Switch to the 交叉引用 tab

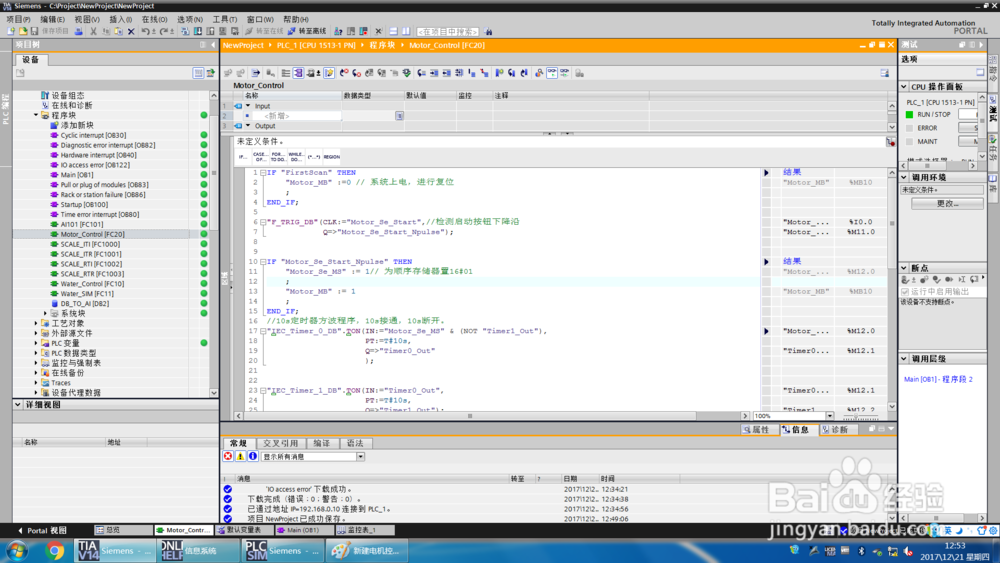(281, 443)
